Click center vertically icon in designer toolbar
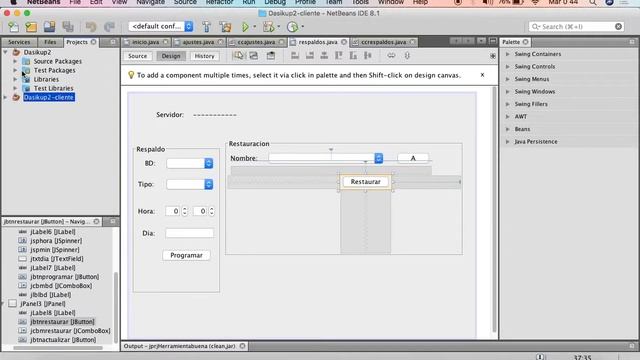This screenshot has width=640, height=360. (368, 56)
